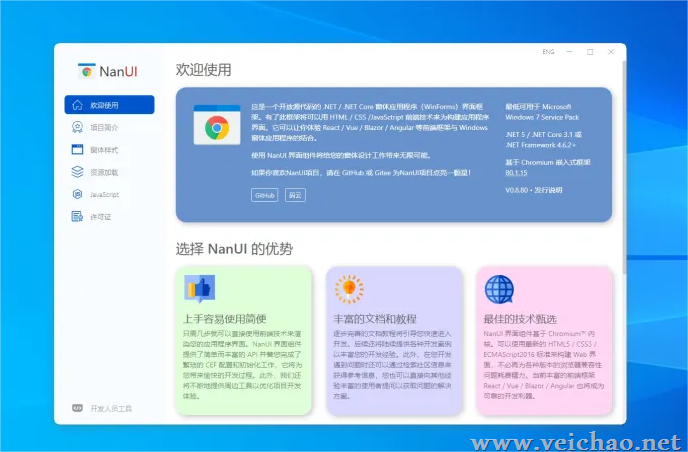Click the badge icon beside 项目简介
The image size is (688, 452).
pos(77,127)
